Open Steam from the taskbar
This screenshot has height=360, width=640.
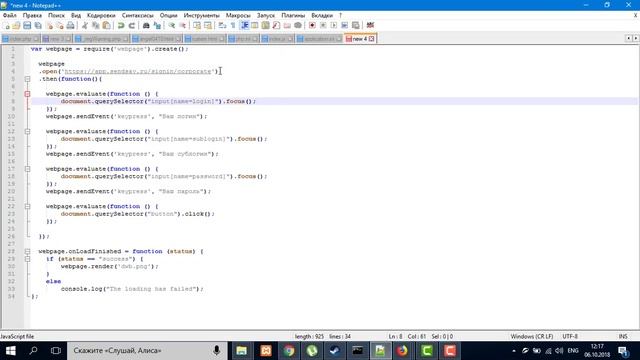pos(335,351)
